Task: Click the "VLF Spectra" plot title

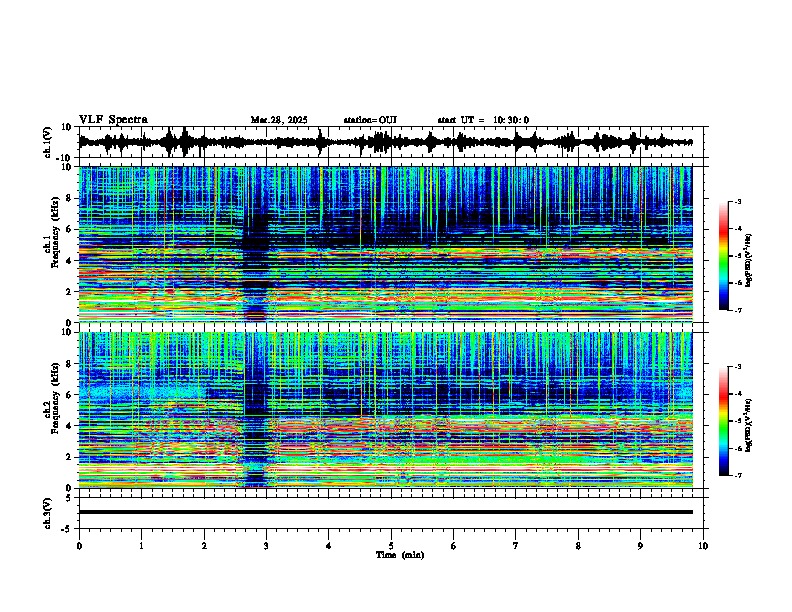Action: coord(113,120)
